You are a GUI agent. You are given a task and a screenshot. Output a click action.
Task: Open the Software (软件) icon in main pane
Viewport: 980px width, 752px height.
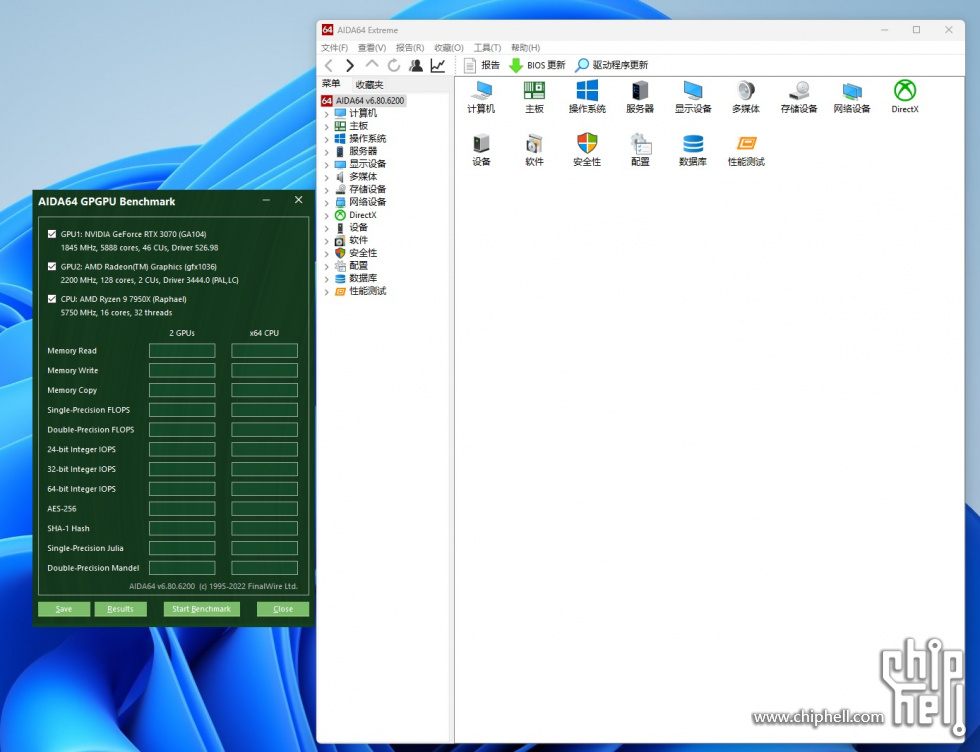534,150
